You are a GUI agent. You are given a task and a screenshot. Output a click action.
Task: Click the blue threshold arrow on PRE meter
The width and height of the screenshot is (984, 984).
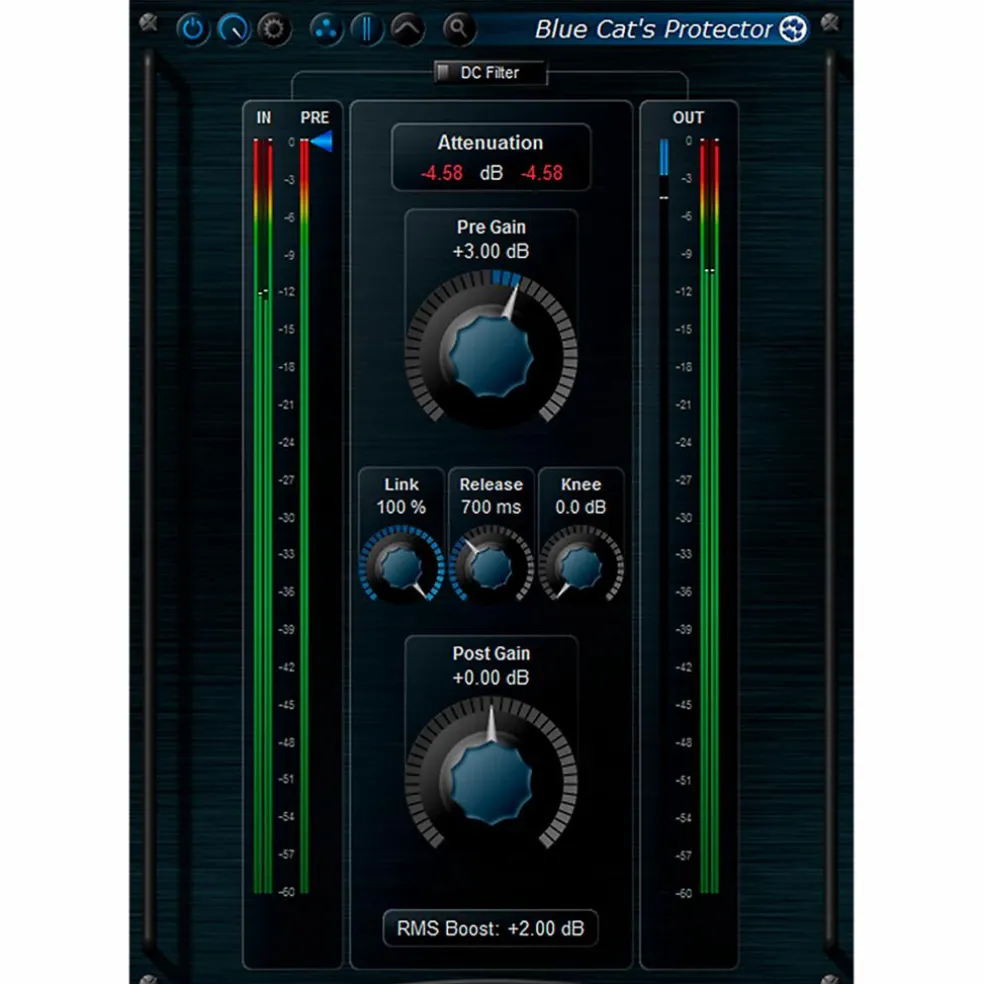(x=322, y=141)
